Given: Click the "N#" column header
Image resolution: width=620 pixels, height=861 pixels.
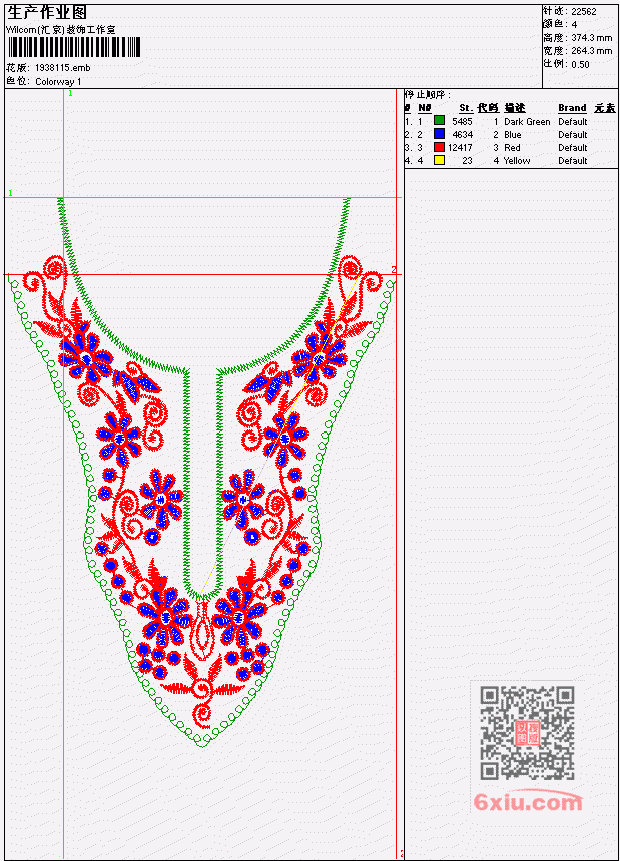Looking at the screenshot, I should click(x=424, y=108).
